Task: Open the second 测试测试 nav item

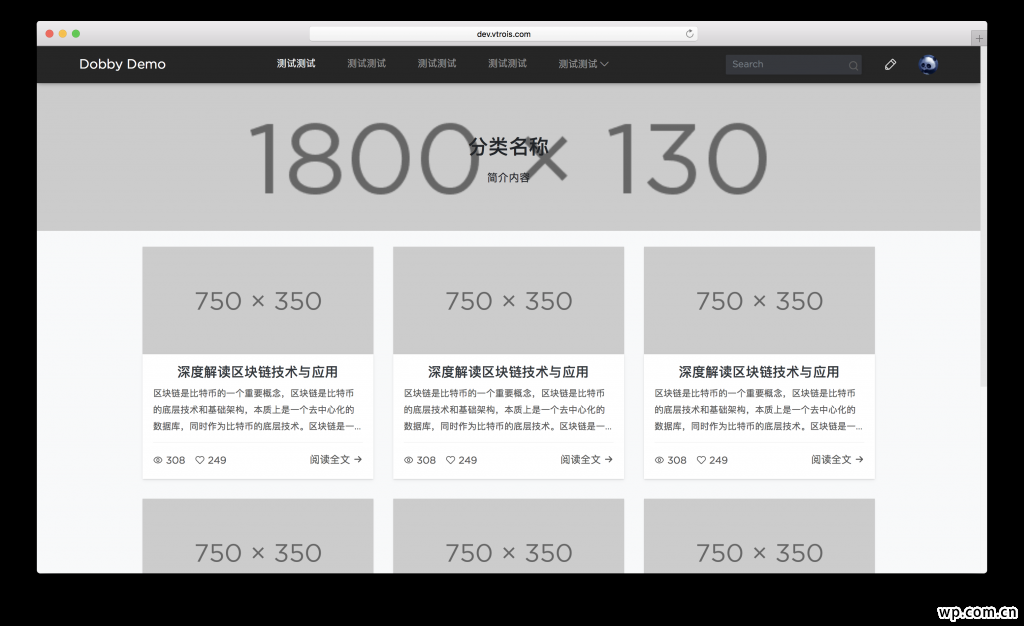Action: [366, 63]
